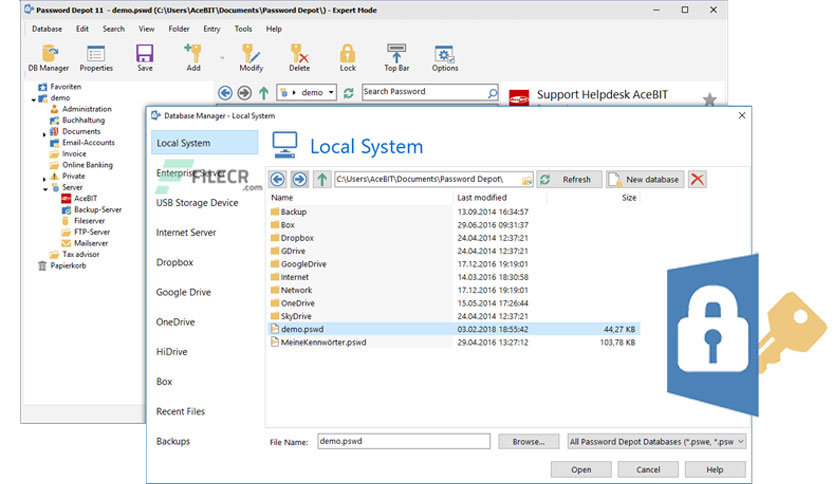Close the Database Manager dialog
This screenshot has width=836, height=484.
[742, 115]
